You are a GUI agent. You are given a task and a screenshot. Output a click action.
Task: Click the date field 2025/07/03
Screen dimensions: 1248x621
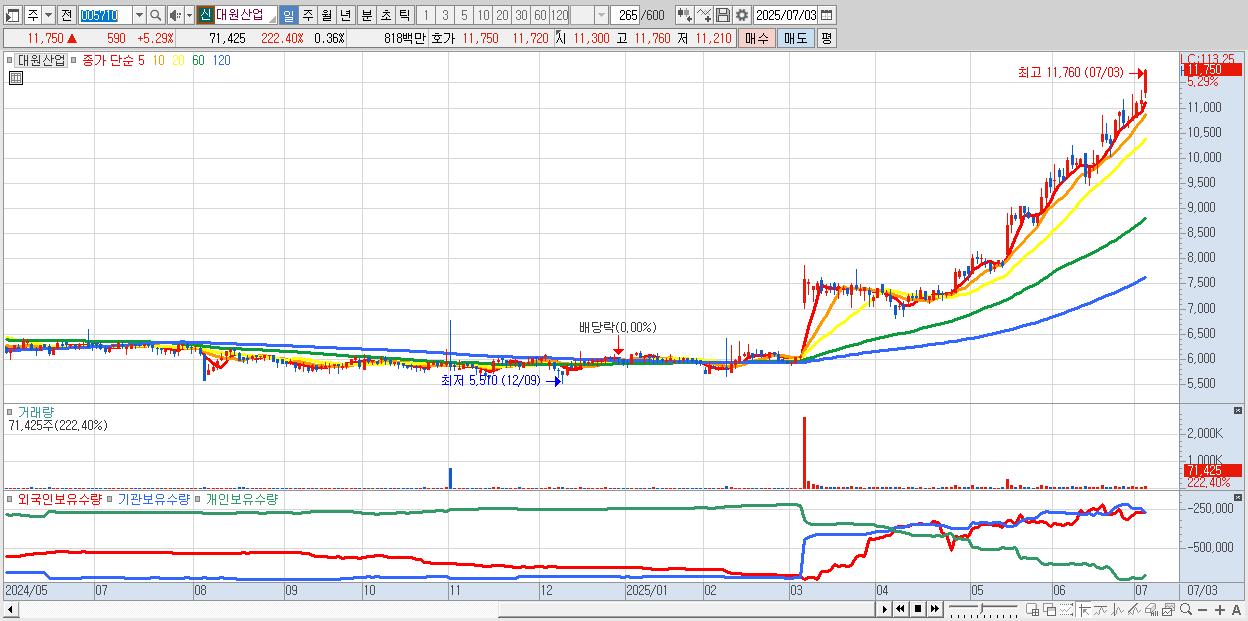[785, 15]
